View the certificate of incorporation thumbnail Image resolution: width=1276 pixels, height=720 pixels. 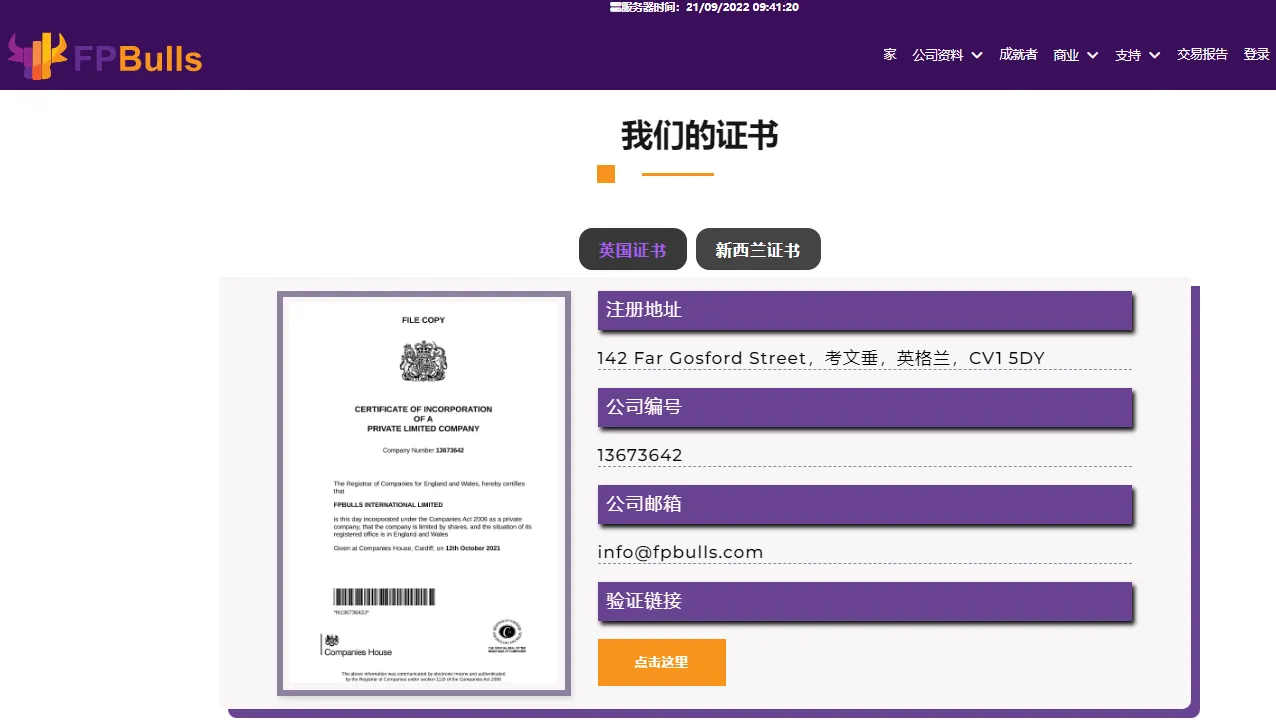(x=424, y=493)
